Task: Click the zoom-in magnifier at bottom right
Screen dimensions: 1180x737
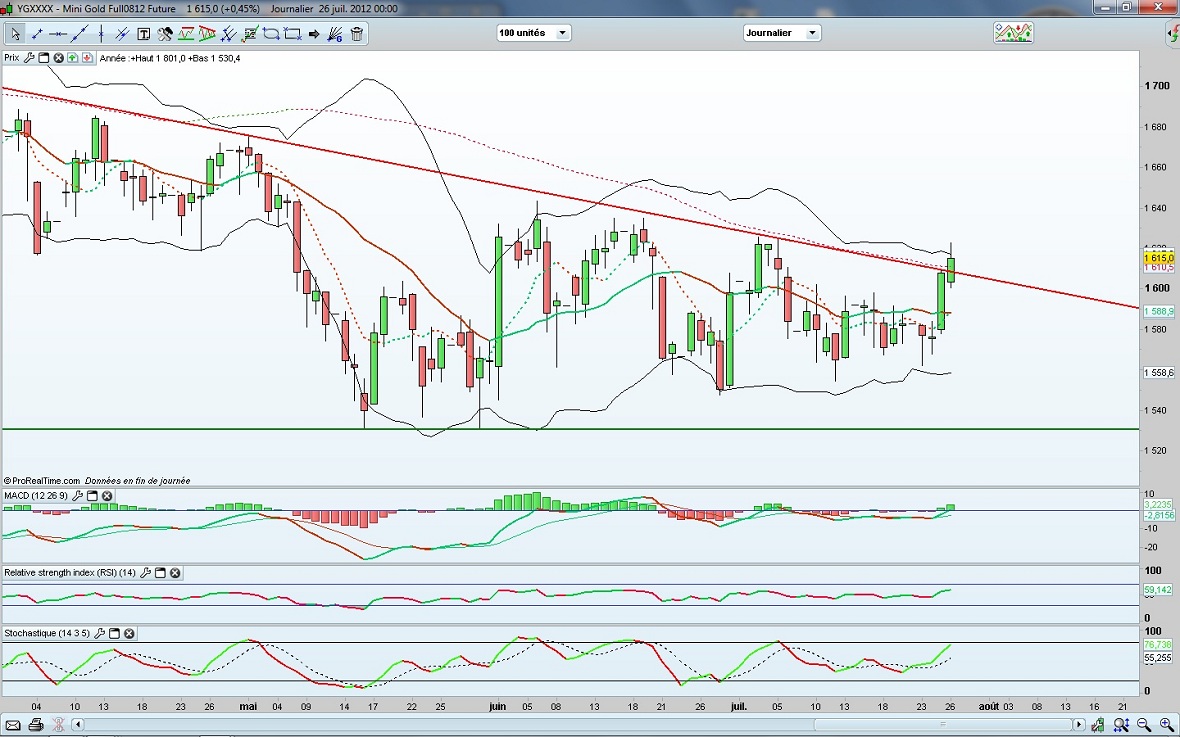Action: pos(1167,724)
